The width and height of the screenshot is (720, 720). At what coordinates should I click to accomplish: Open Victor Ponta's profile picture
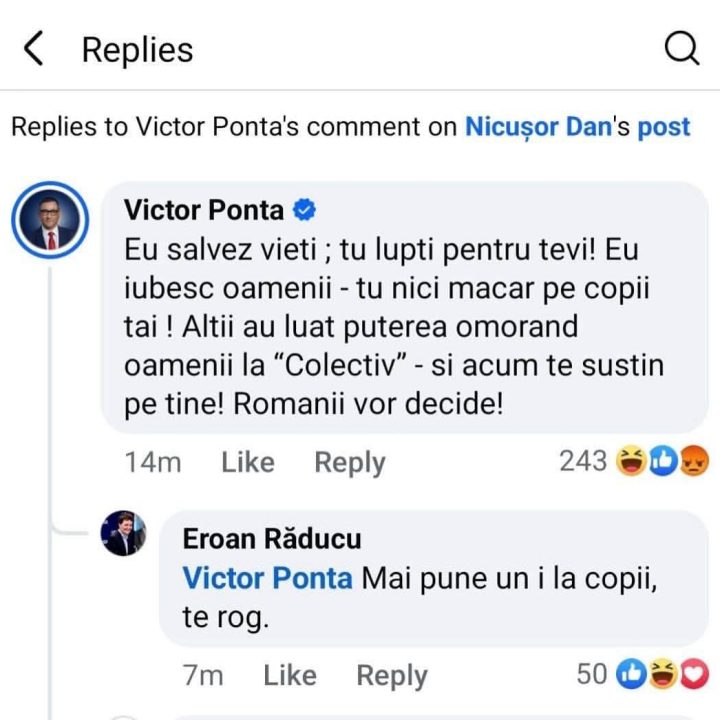click(x=50, y=221)
